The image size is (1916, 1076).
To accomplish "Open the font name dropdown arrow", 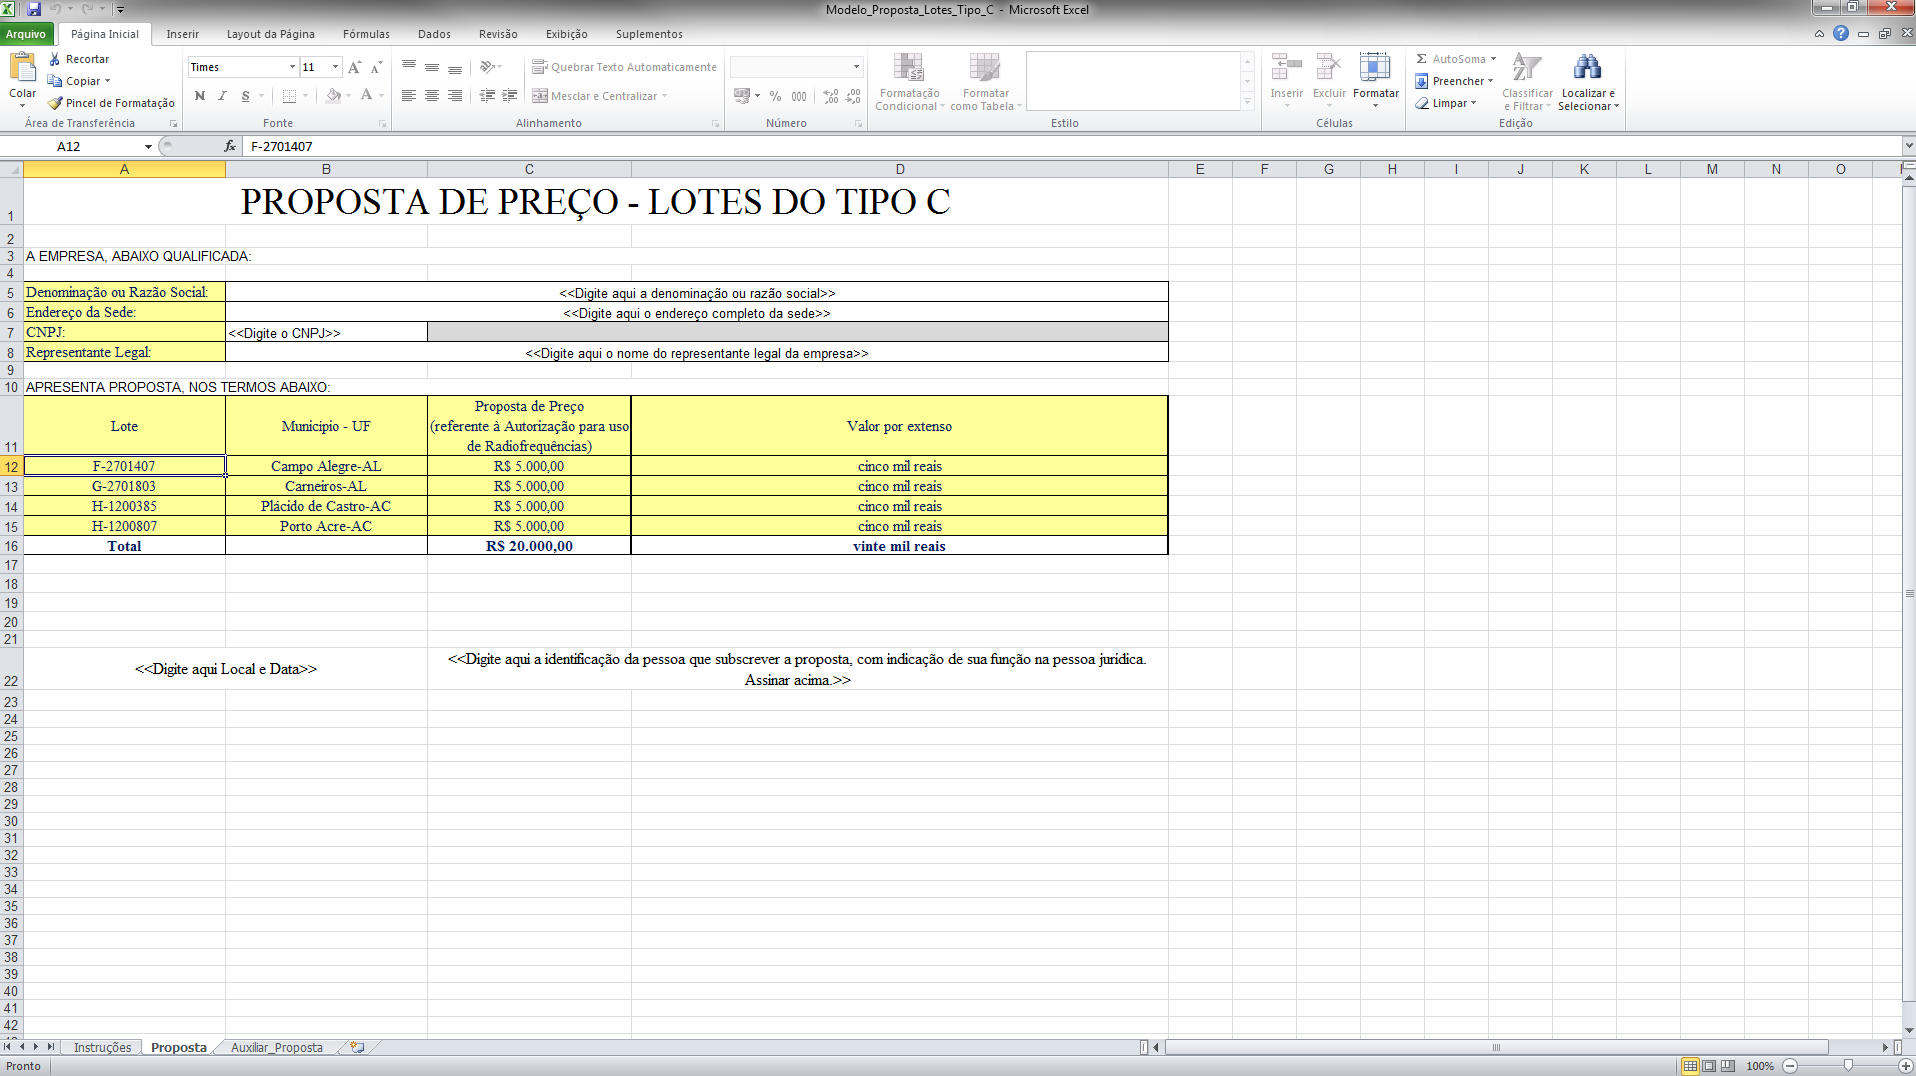I will coord(292,67).
